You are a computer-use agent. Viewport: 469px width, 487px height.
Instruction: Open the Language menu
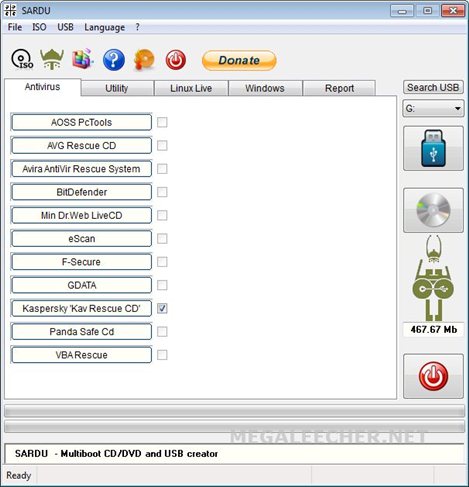click(x=104, y=27)
